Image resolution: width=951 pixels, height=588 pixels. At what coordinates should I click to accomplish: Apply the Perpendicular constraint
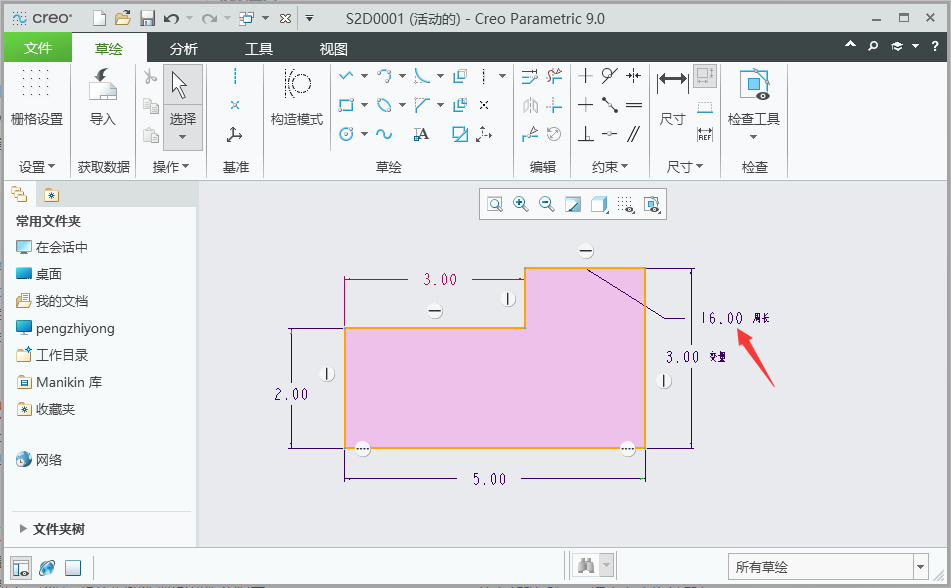tap(585, 134)
